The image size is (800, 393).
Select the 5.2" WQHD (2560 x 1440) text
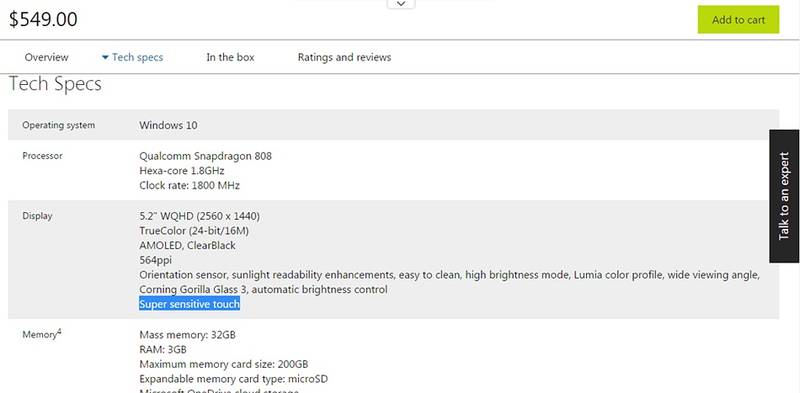tap(199, 216)
